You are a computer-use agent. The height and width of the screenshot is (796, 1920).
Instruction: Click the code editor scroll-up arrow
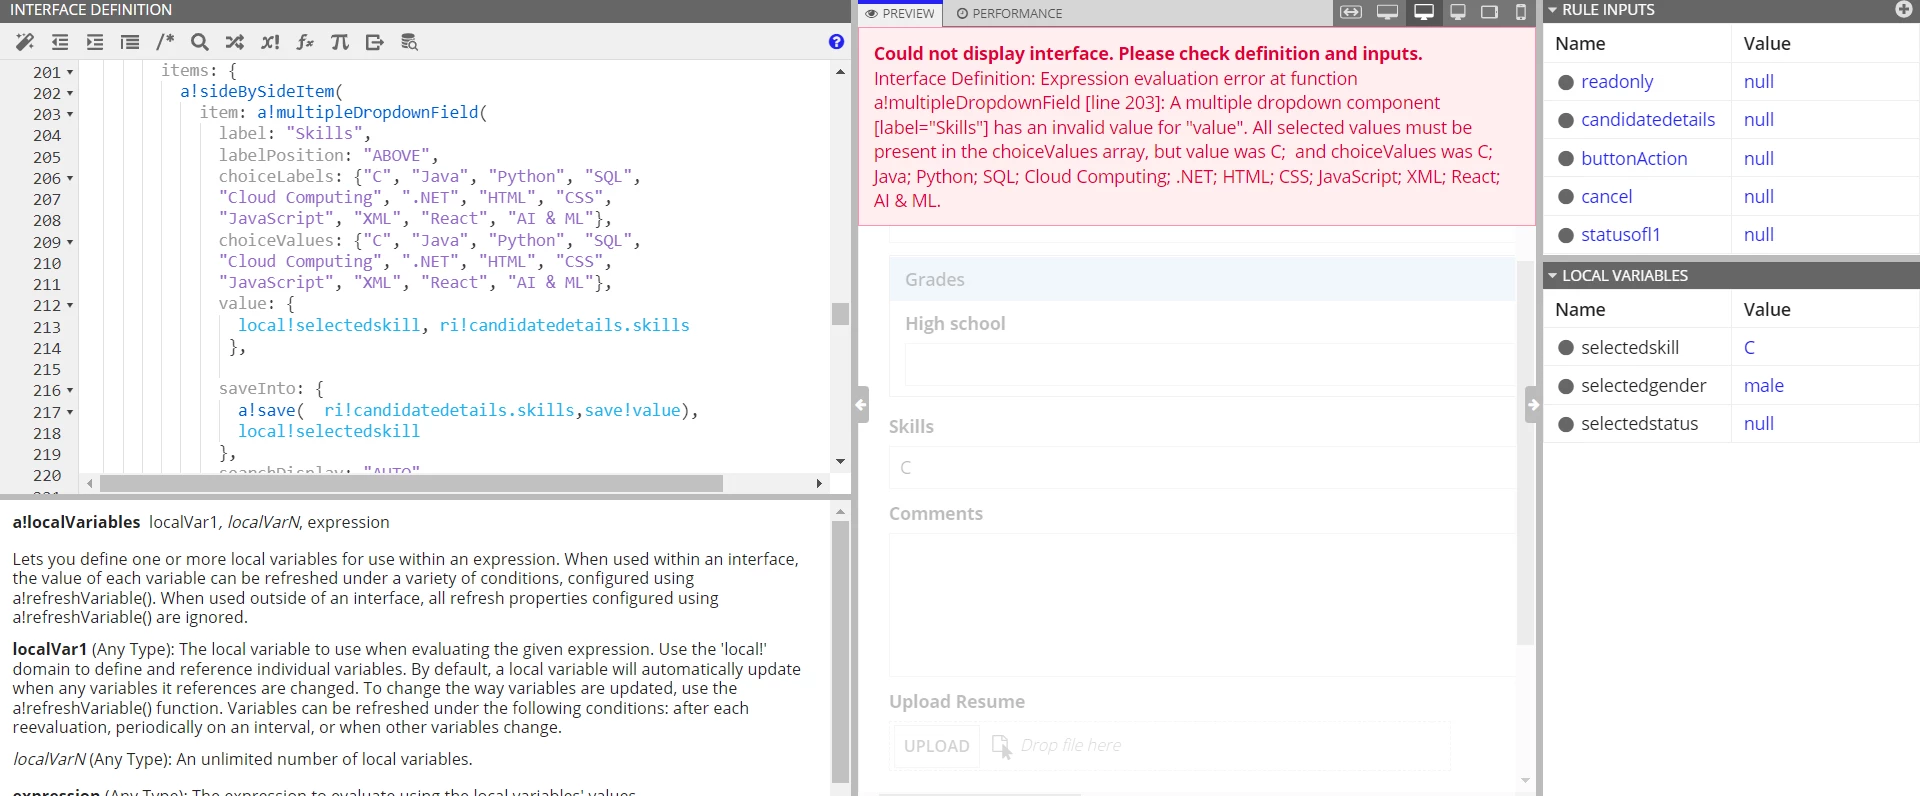click(840, 71)
